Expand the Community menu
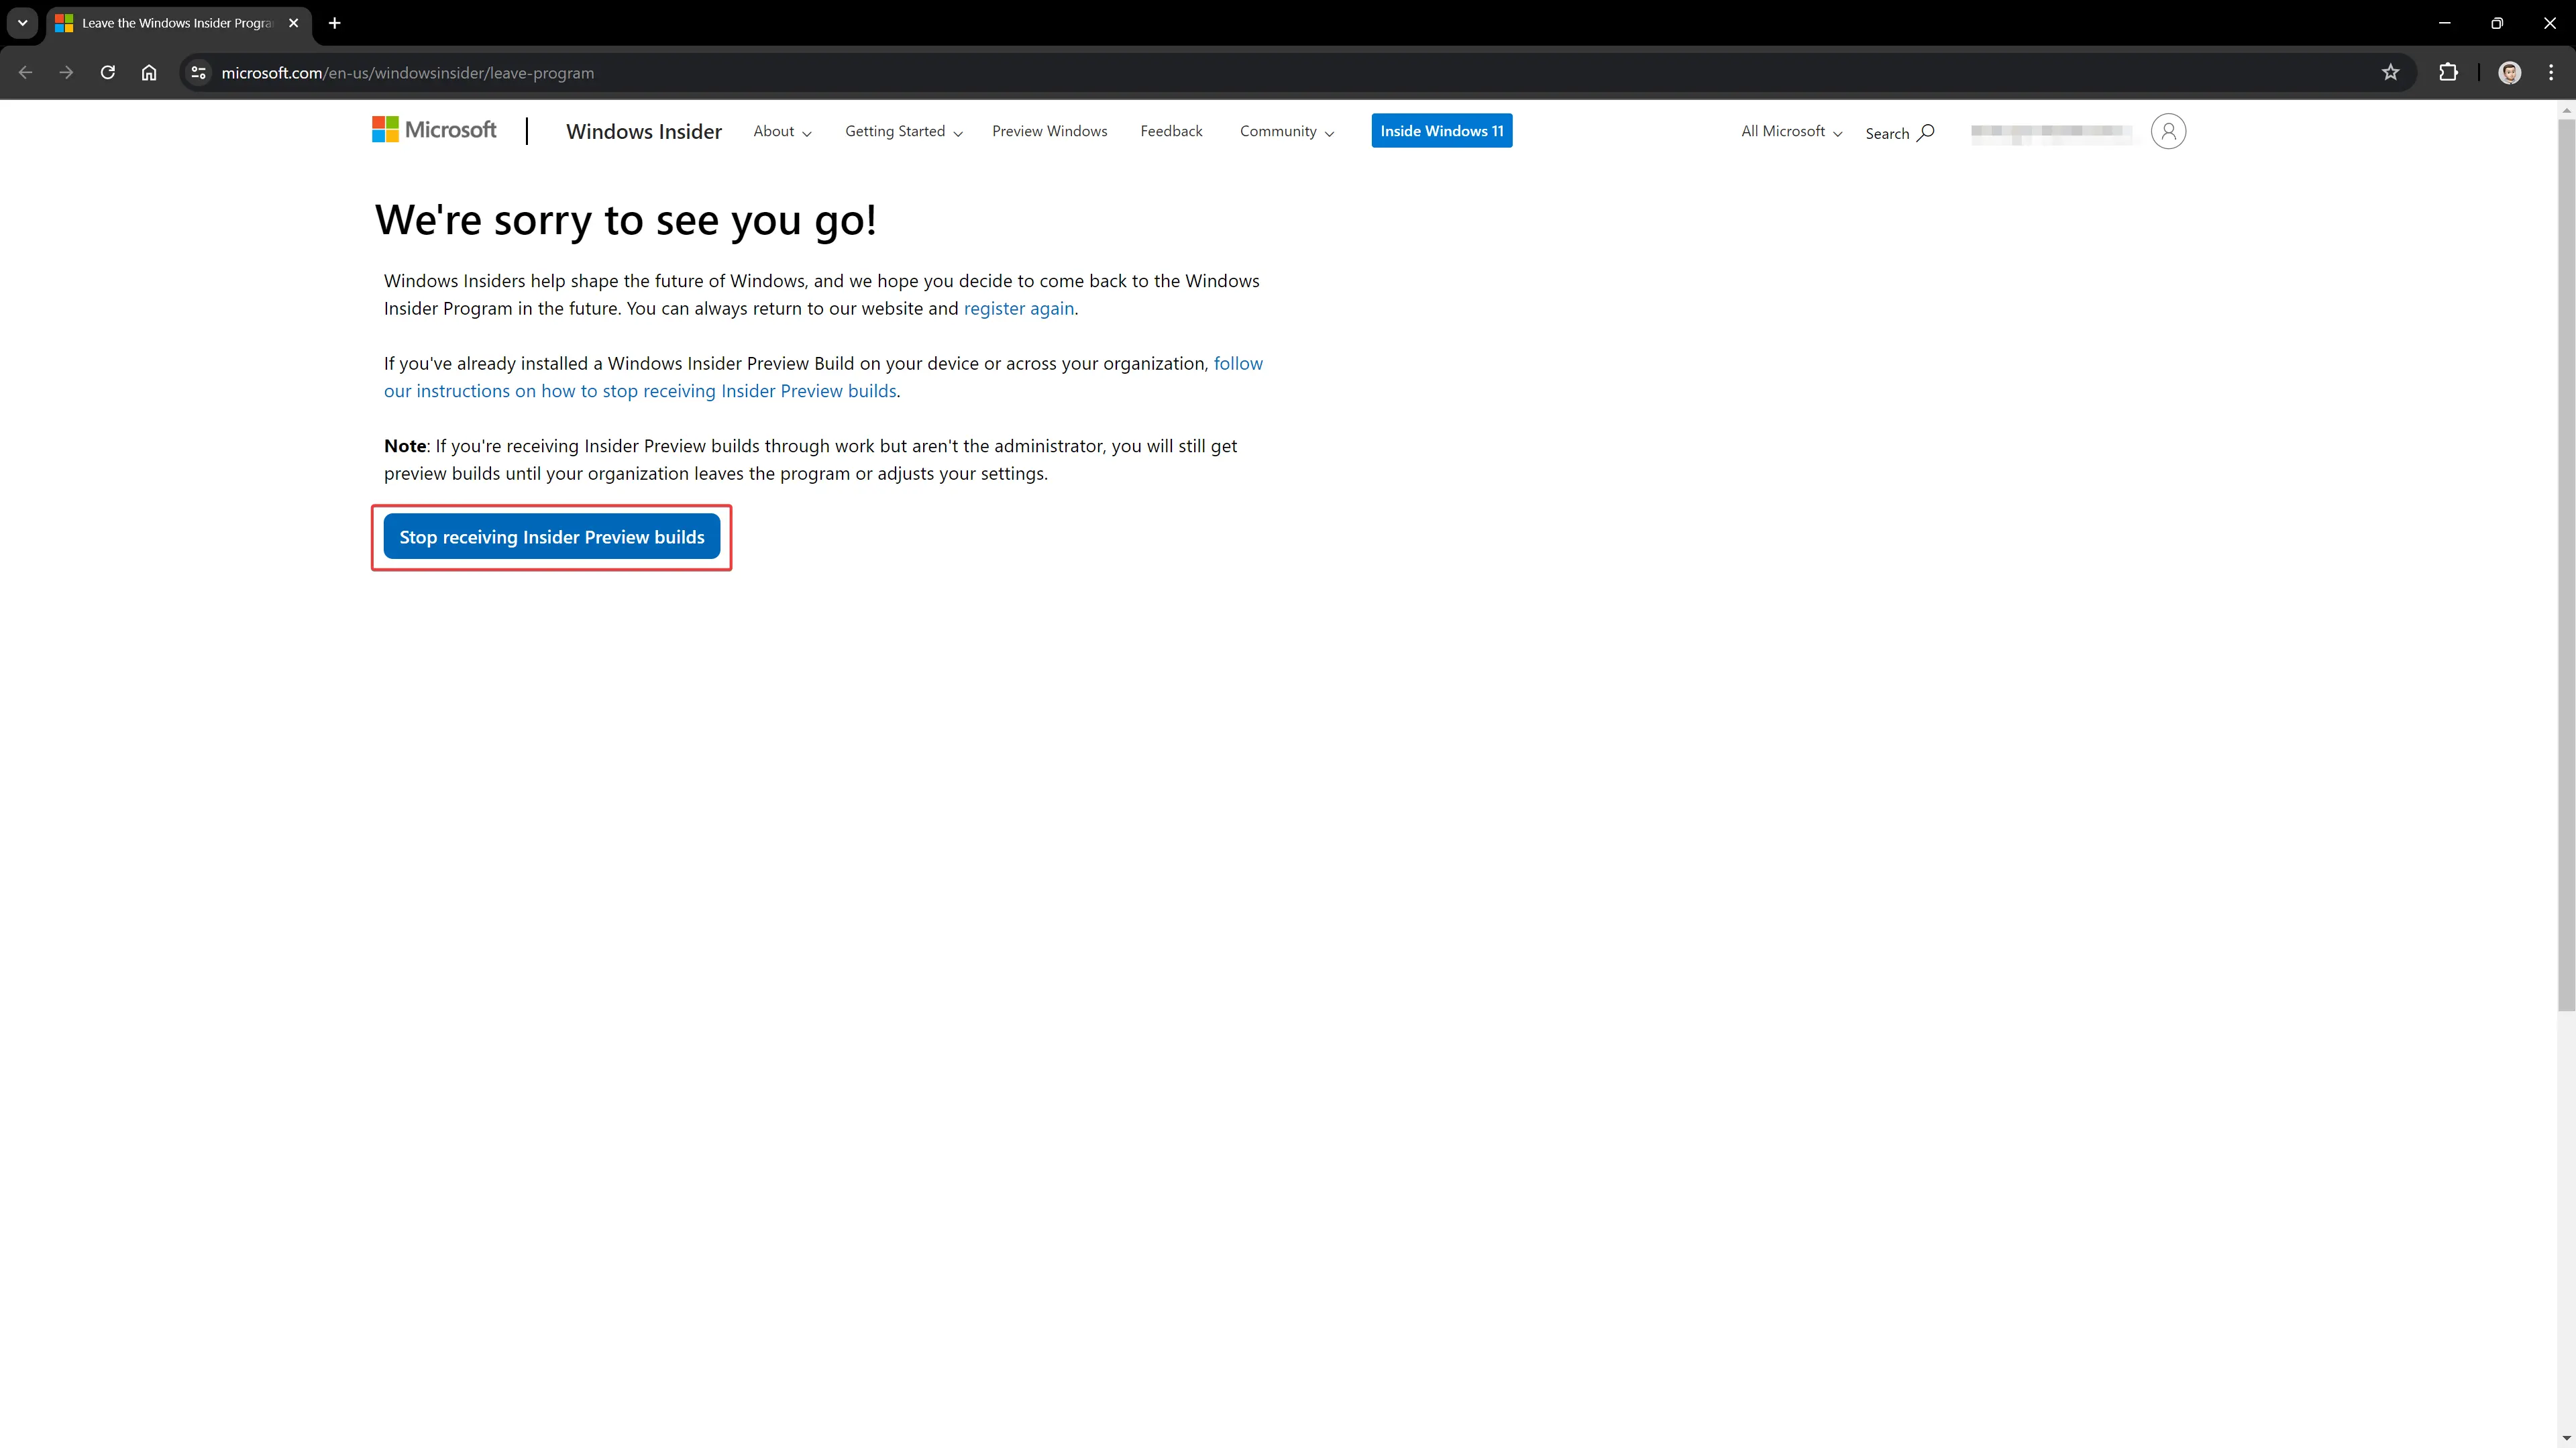The width and height of the screenshot is (2576, 1448). (x=1287, y=131)
